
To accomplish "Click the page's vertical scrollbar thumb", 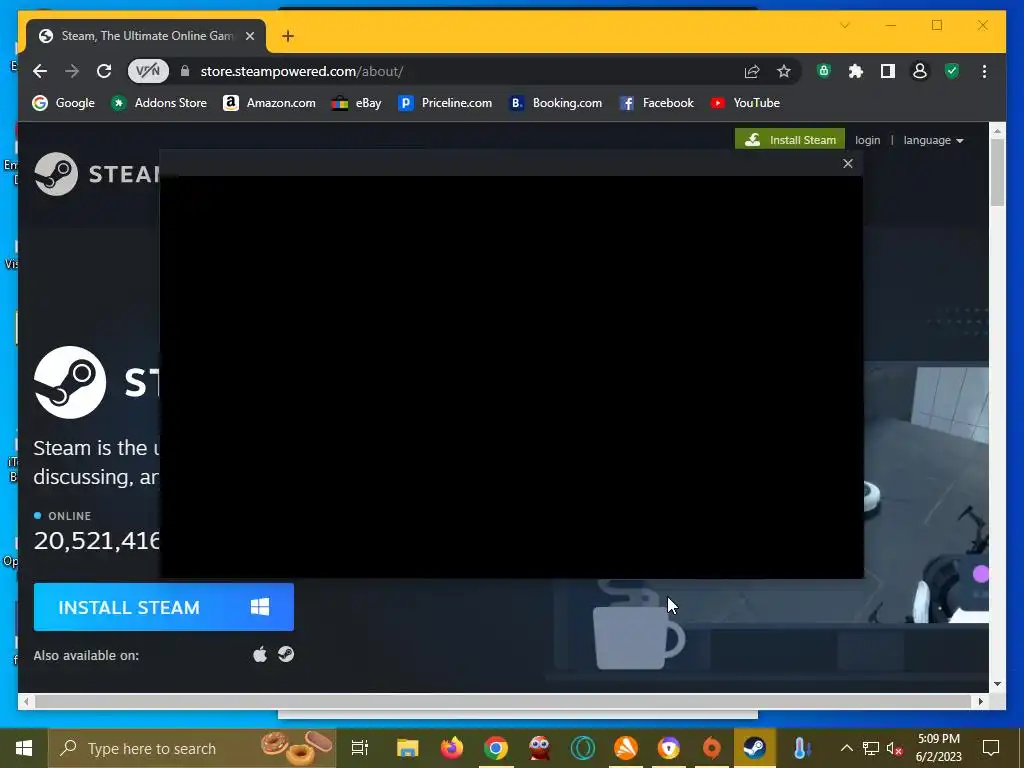I will pyautogui.click(x=997, y=172).
